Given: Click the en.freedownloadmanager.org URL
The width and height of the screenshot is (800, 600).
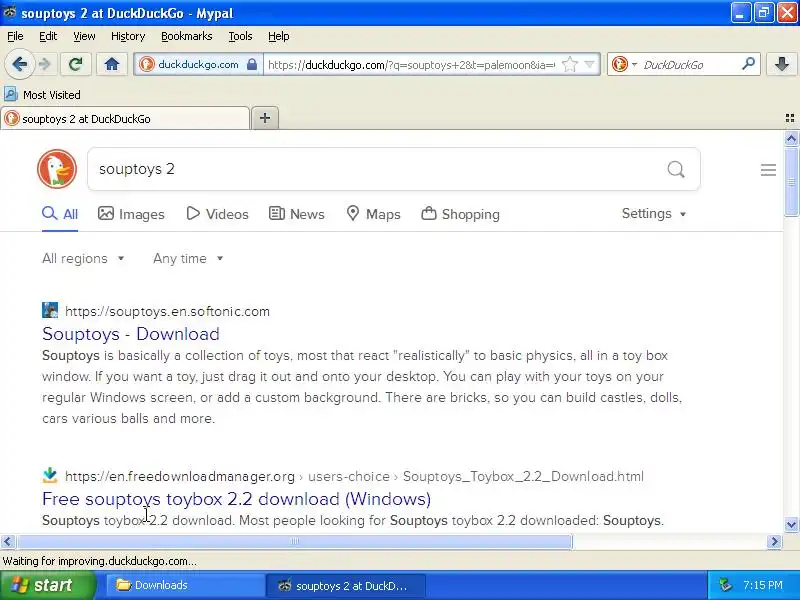Looking at the screenshot, I should [x=180, y=476].
